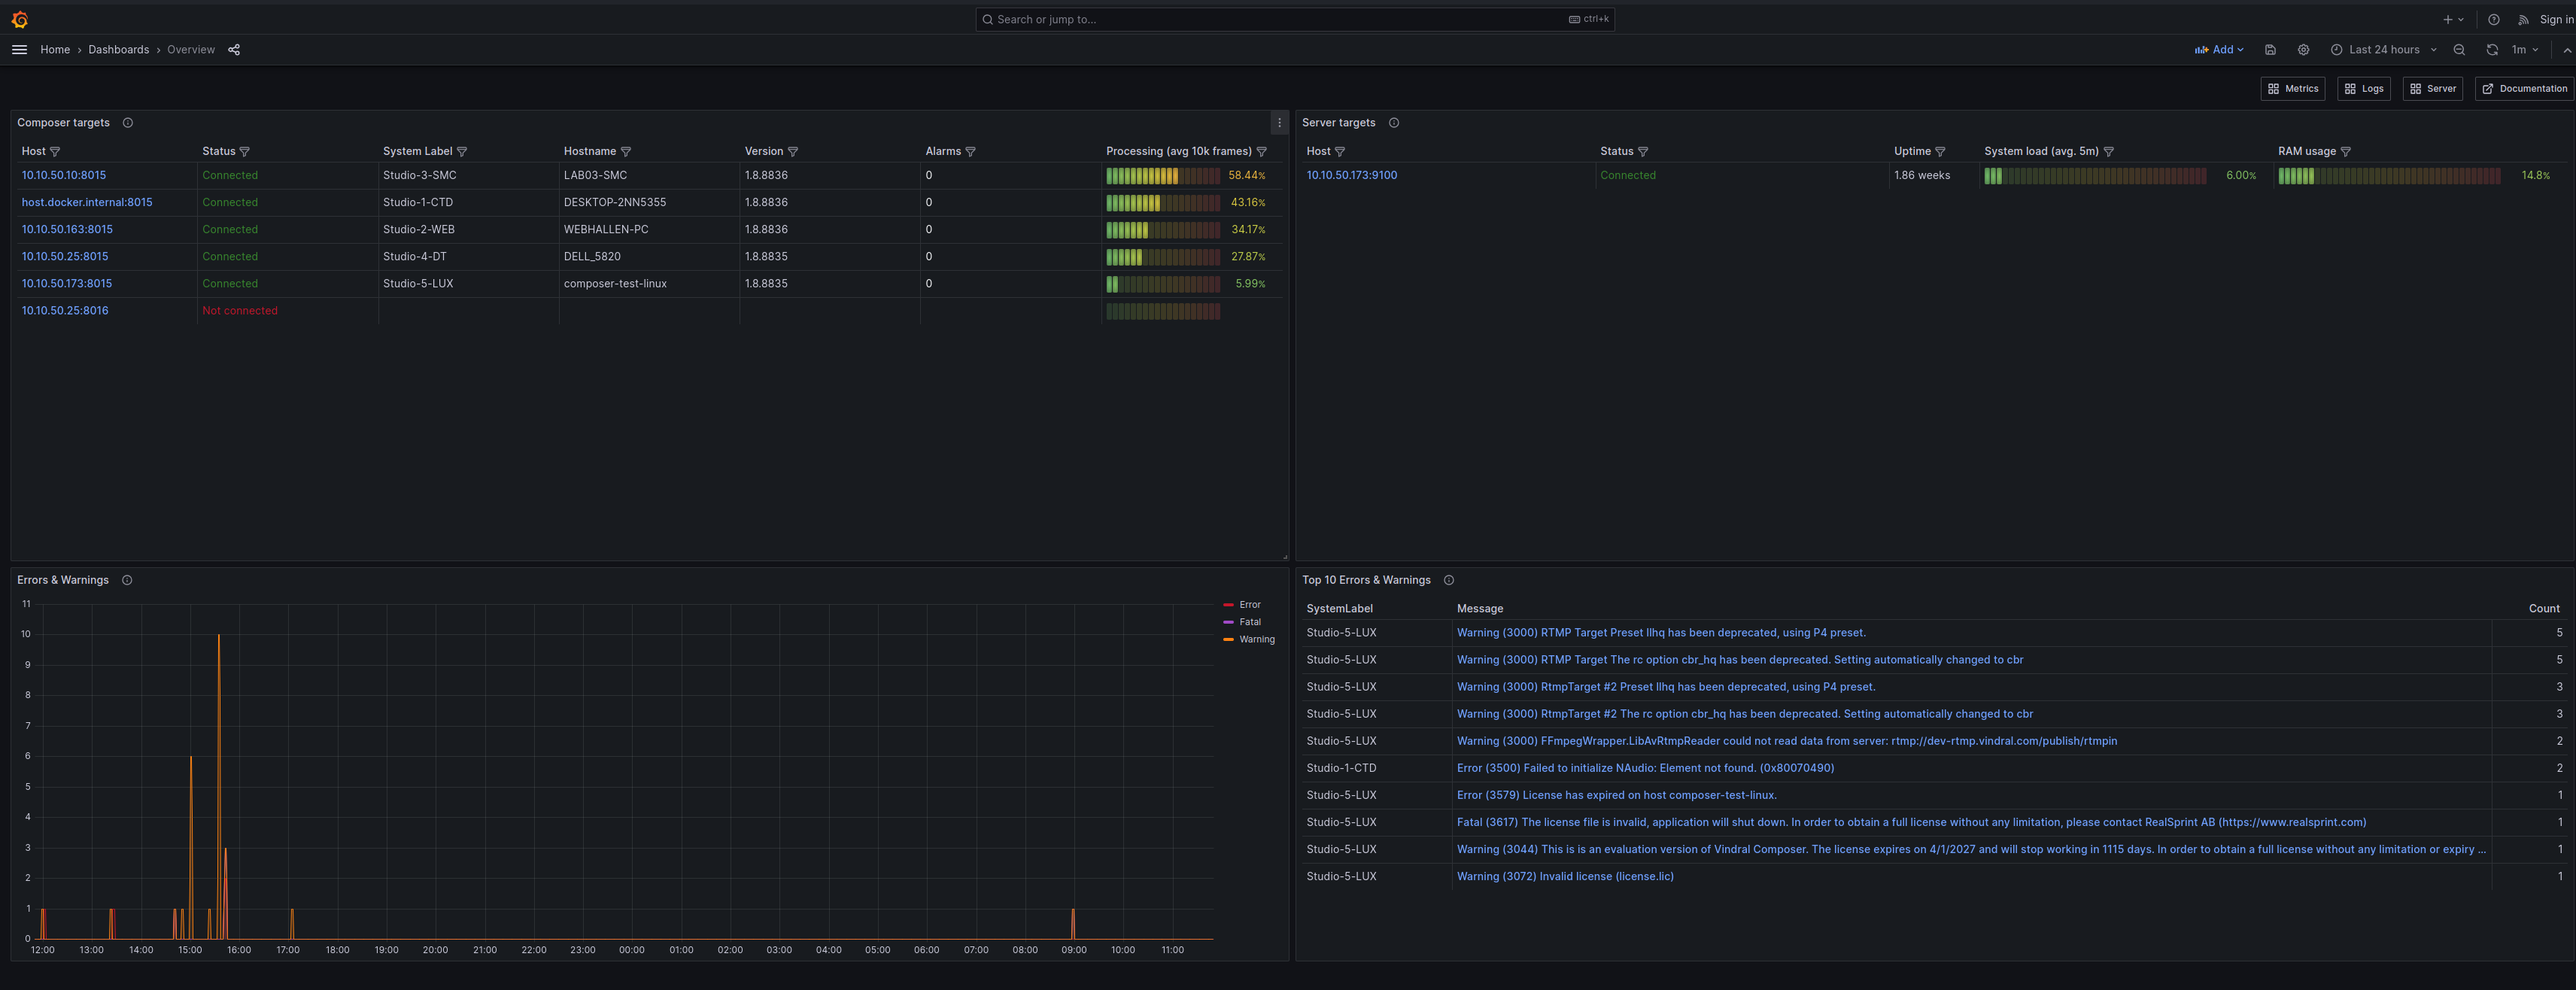Show Composer targets panel info icon

[128, 123]
